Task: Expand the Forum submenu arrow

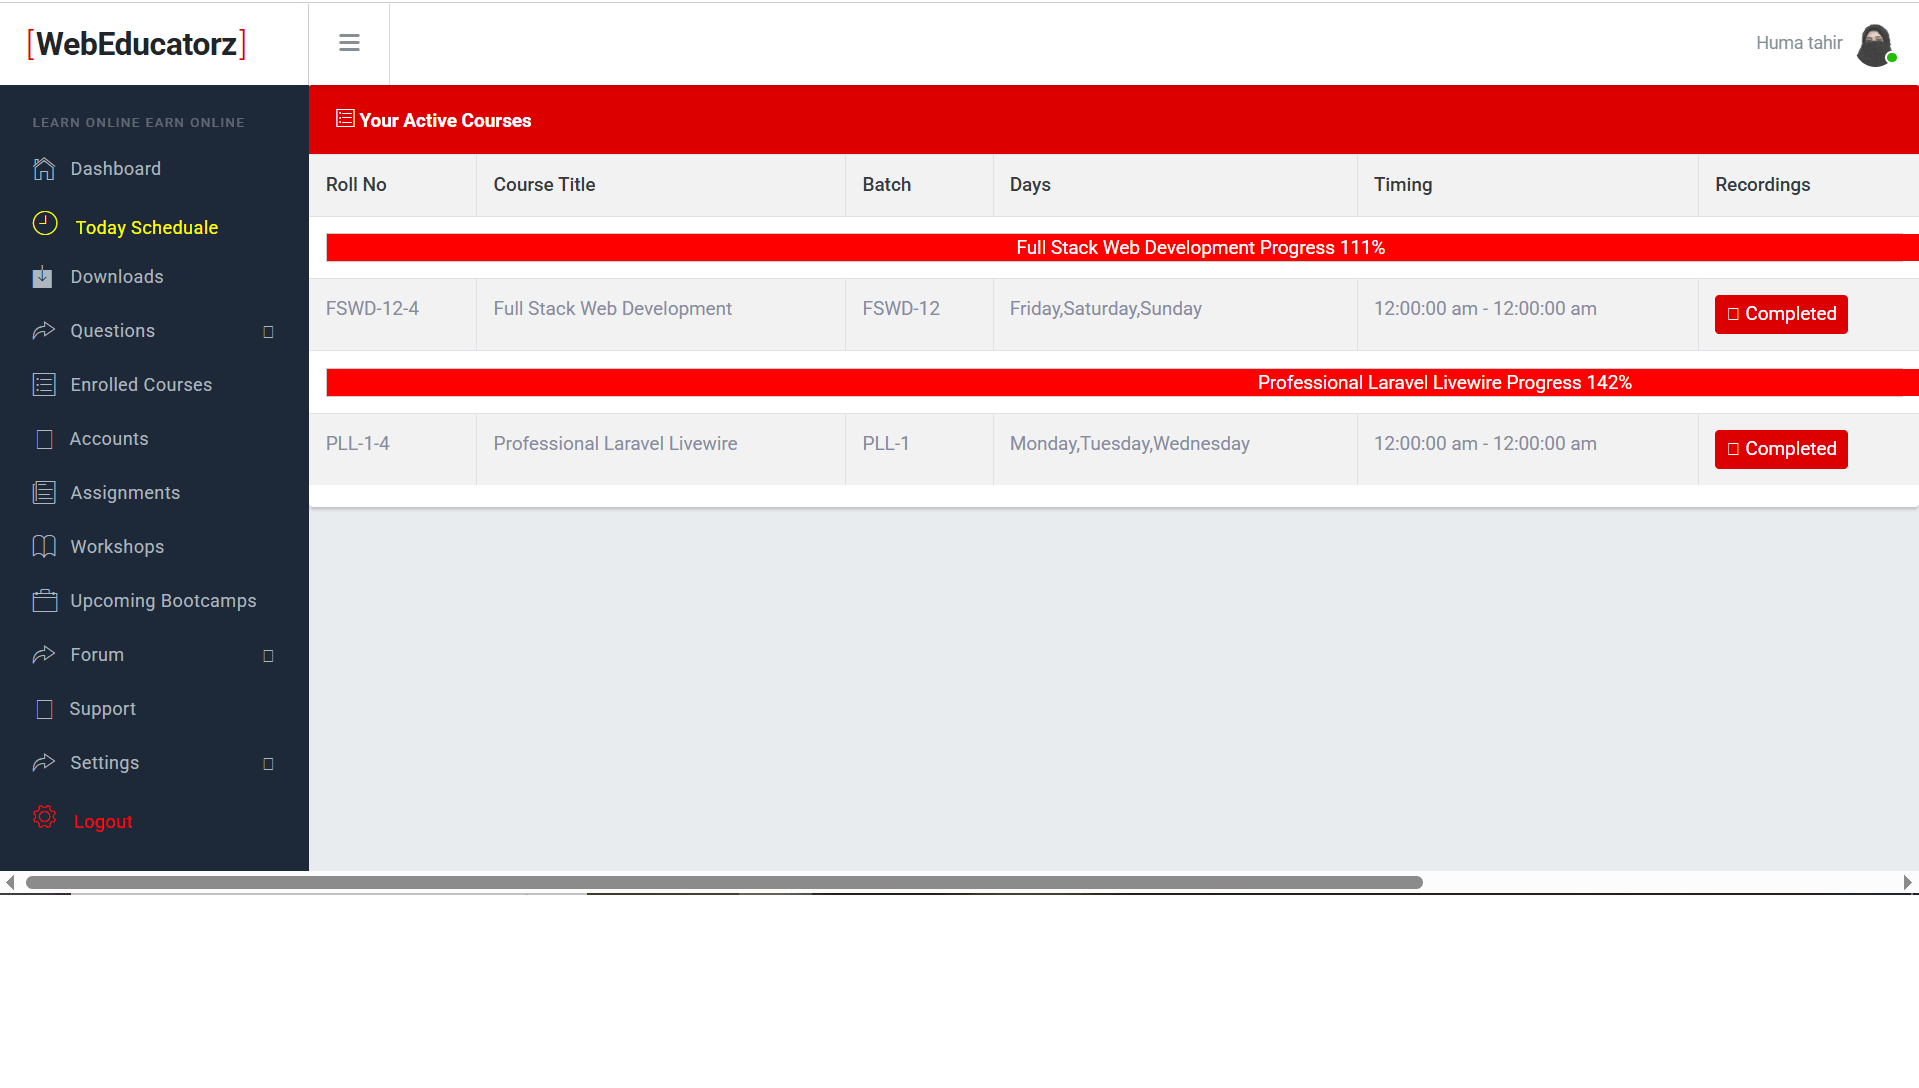Action: [x=268, y=656]
